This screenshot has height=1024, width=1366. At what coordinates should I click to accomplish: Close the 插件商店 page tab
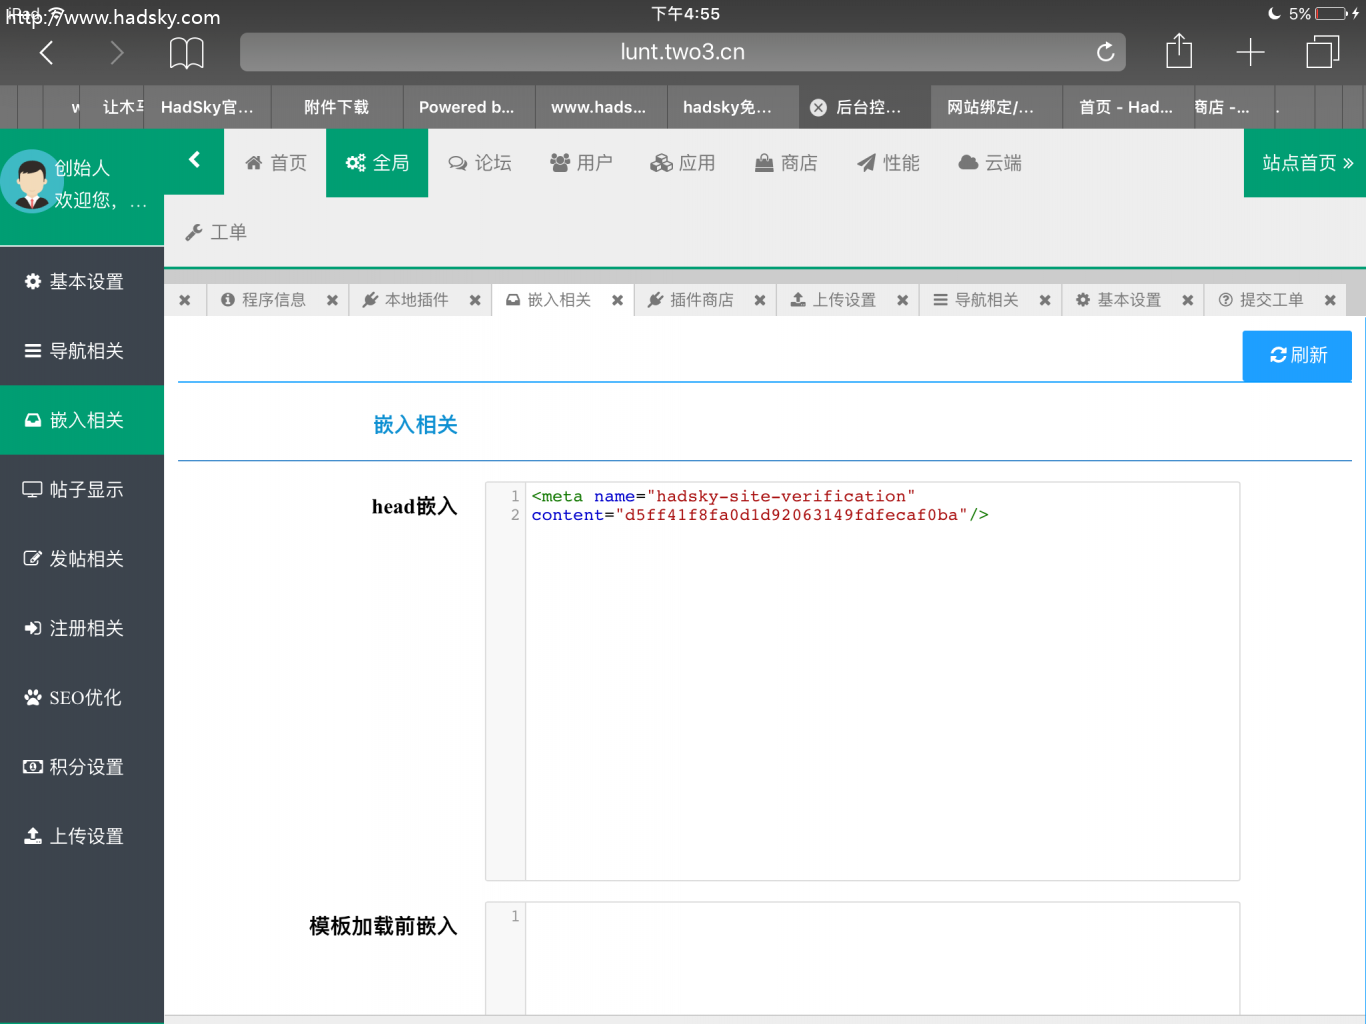760,300
